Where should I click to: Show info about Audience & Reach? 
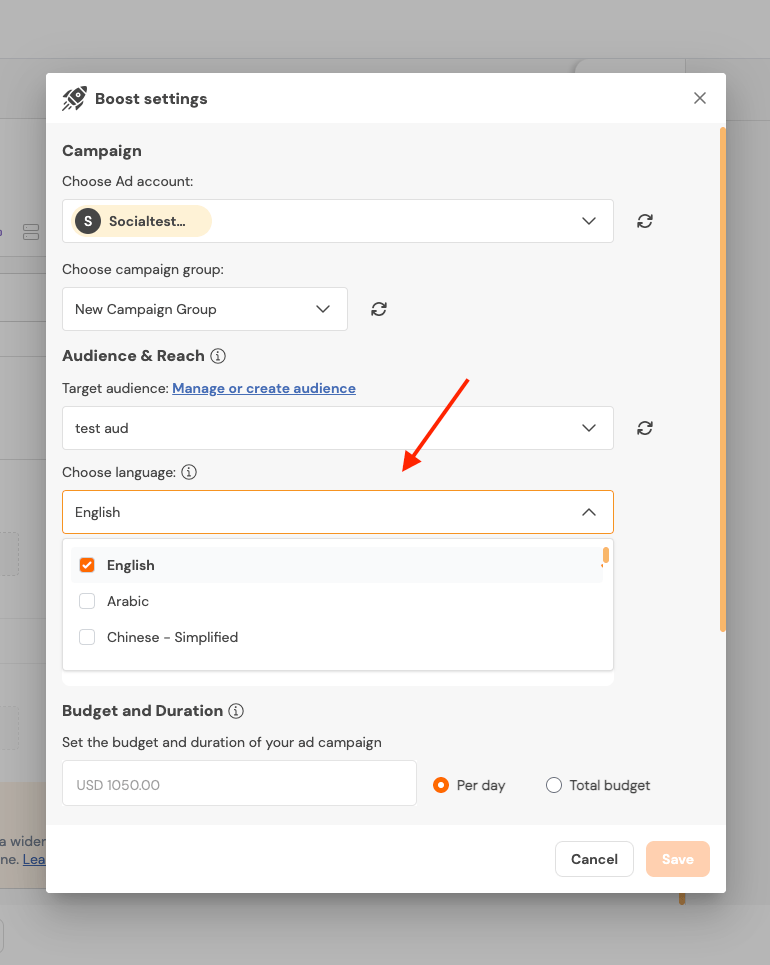pyautogui.click(x=218, y=356)
